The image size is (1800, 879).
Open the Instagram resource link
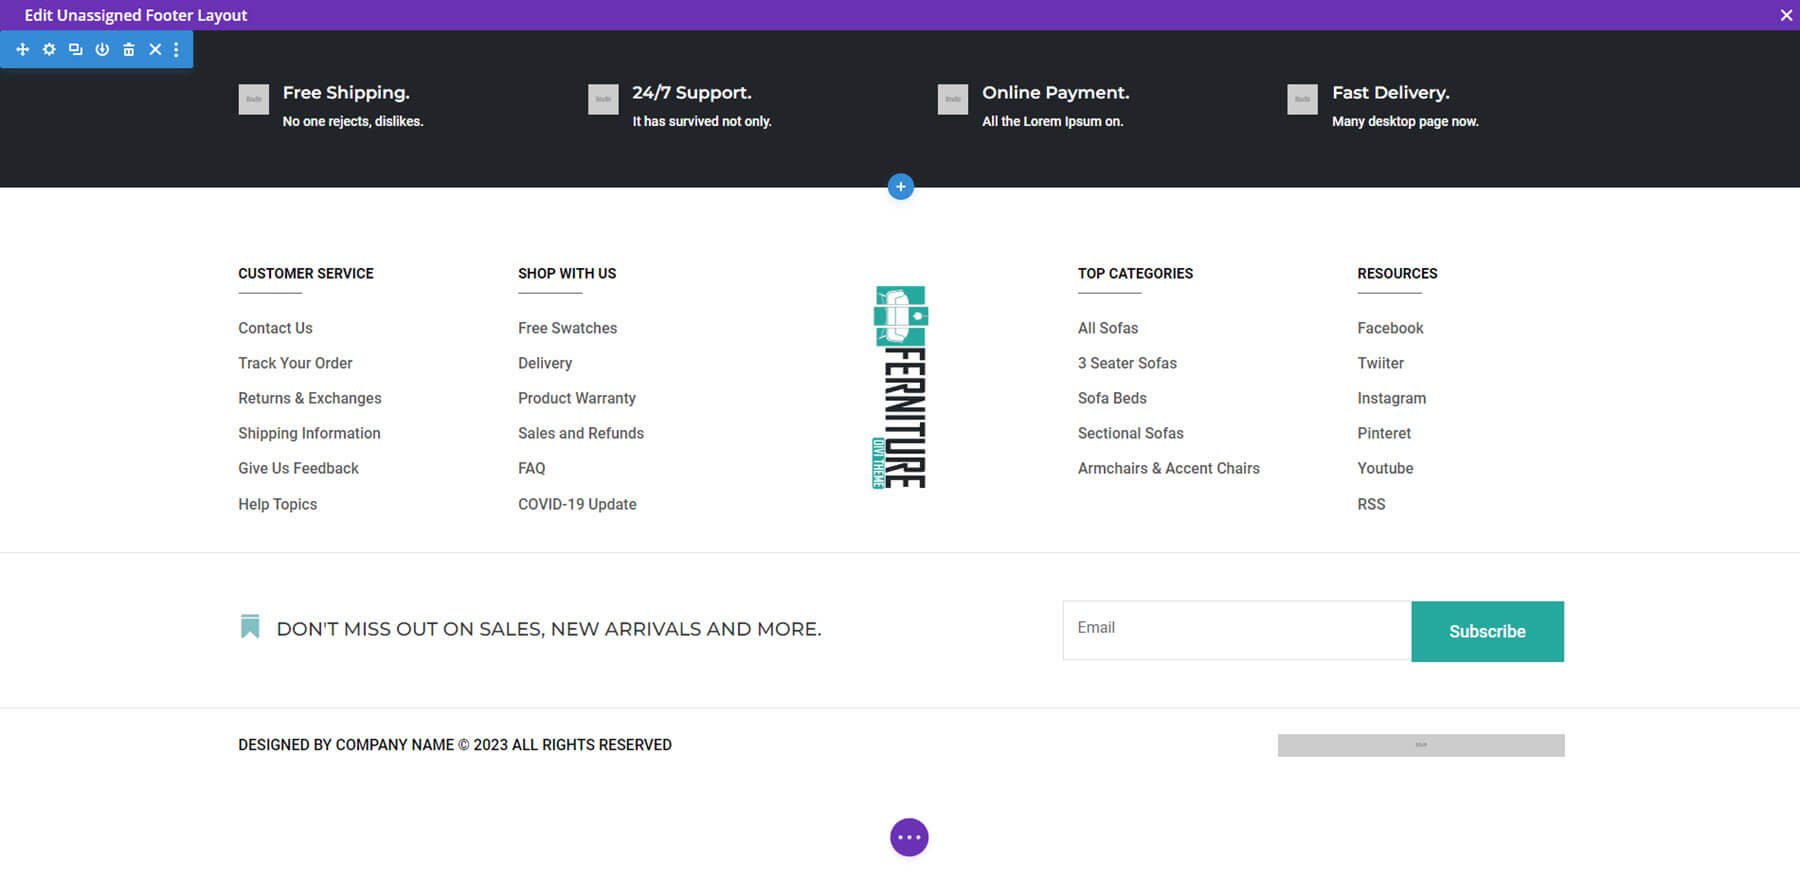(1391, 398)
